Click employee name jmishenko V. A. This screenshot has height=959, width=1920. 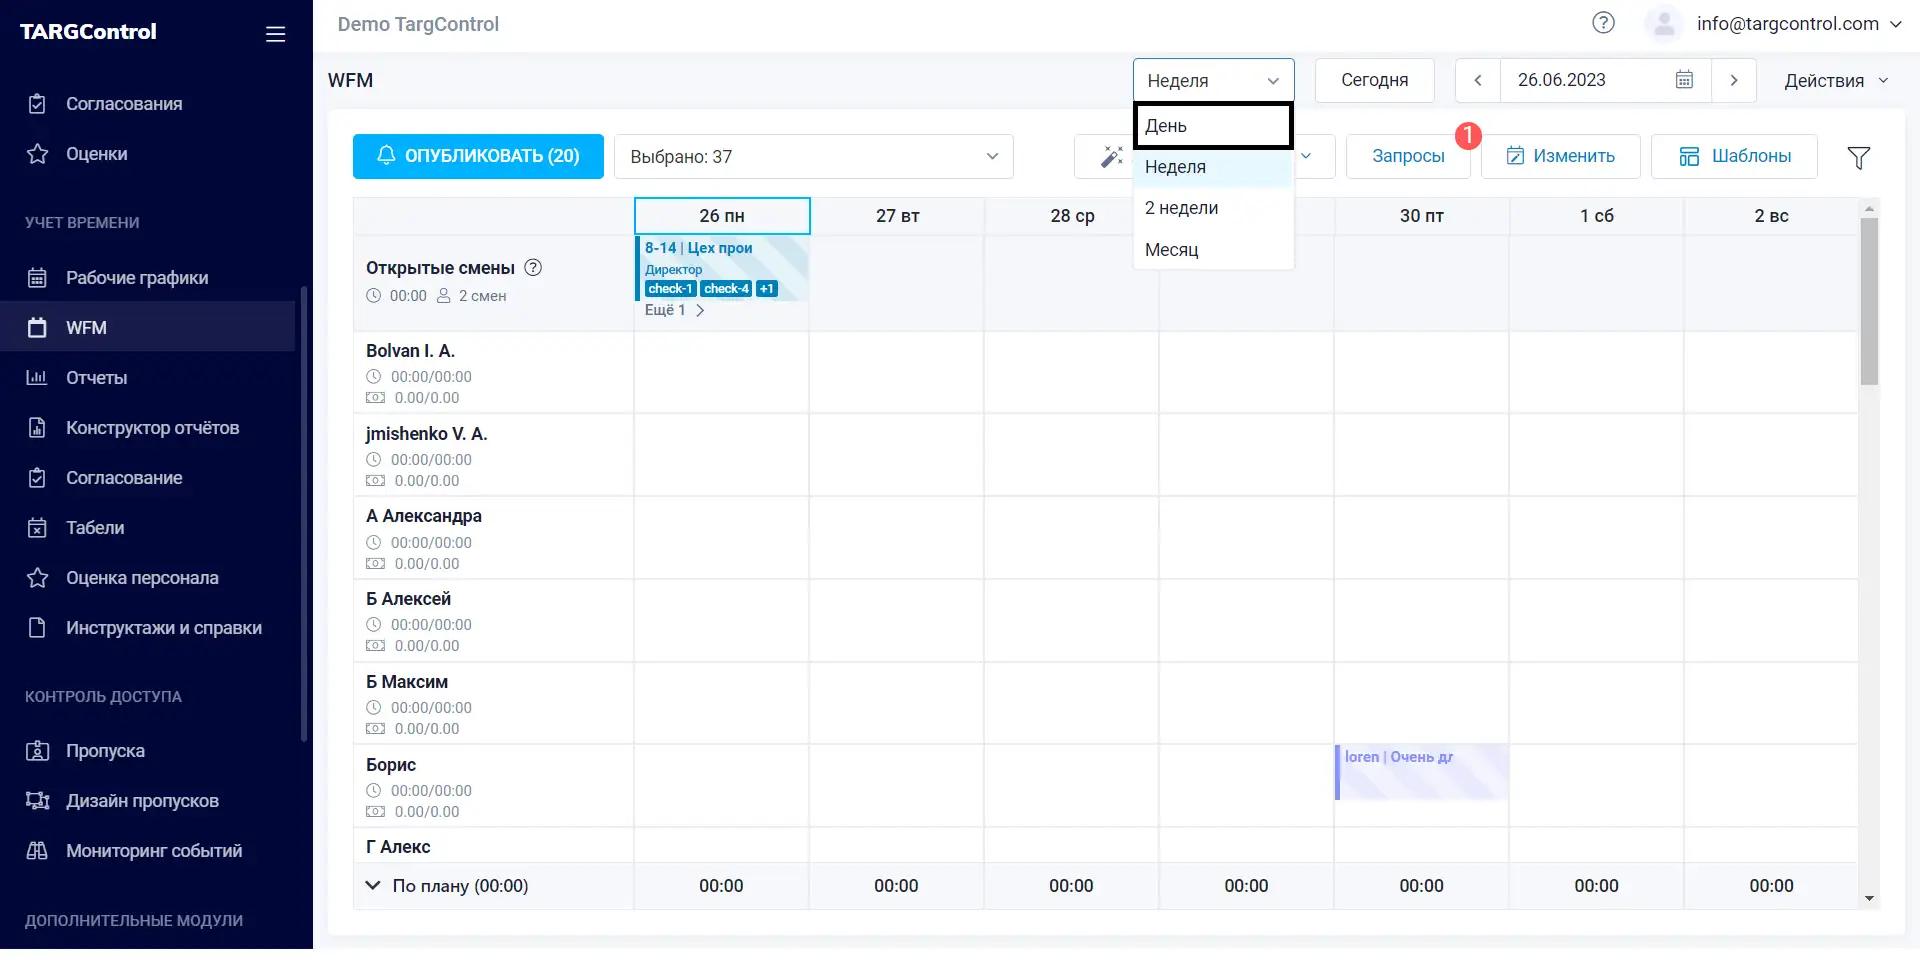click(x=426, y=434)
